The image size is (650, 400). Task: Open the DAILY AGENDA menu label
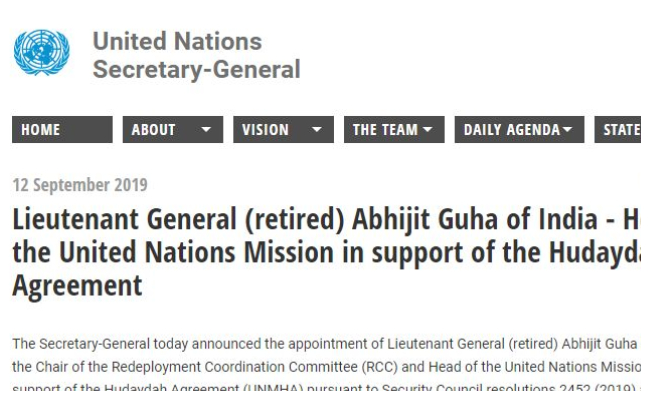coord(512,130)
